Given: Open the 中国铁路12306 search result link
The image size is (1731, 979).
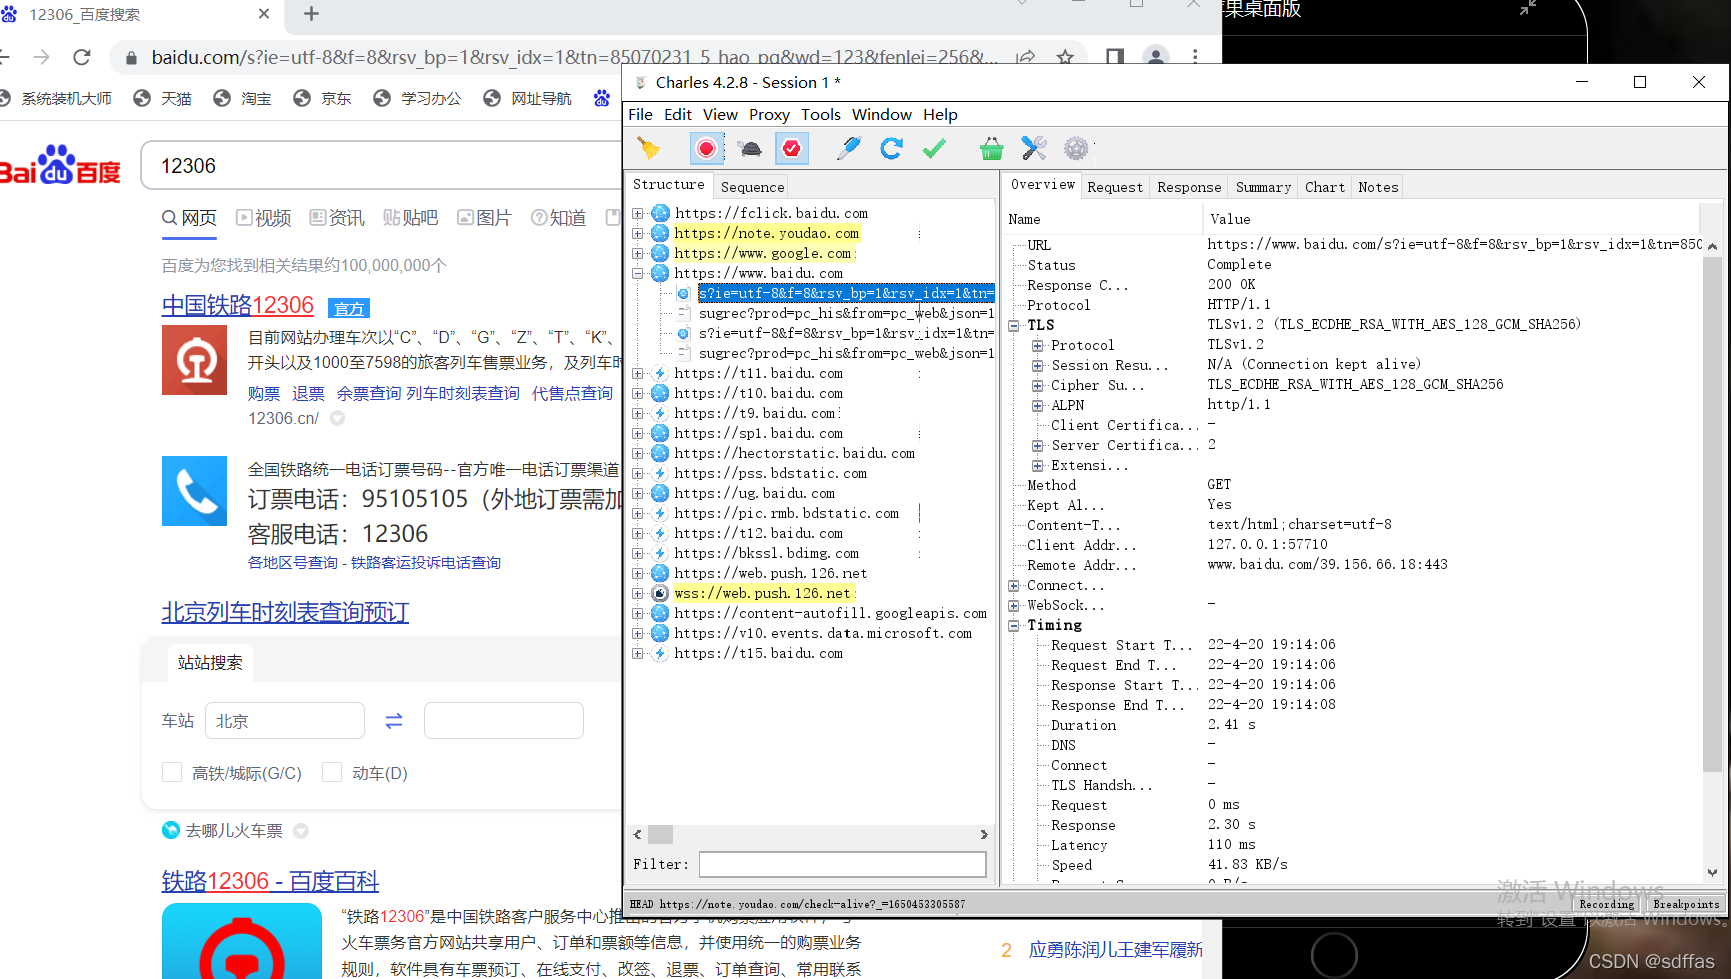Looking at the screenshot, I should click(x=238, y=305).
